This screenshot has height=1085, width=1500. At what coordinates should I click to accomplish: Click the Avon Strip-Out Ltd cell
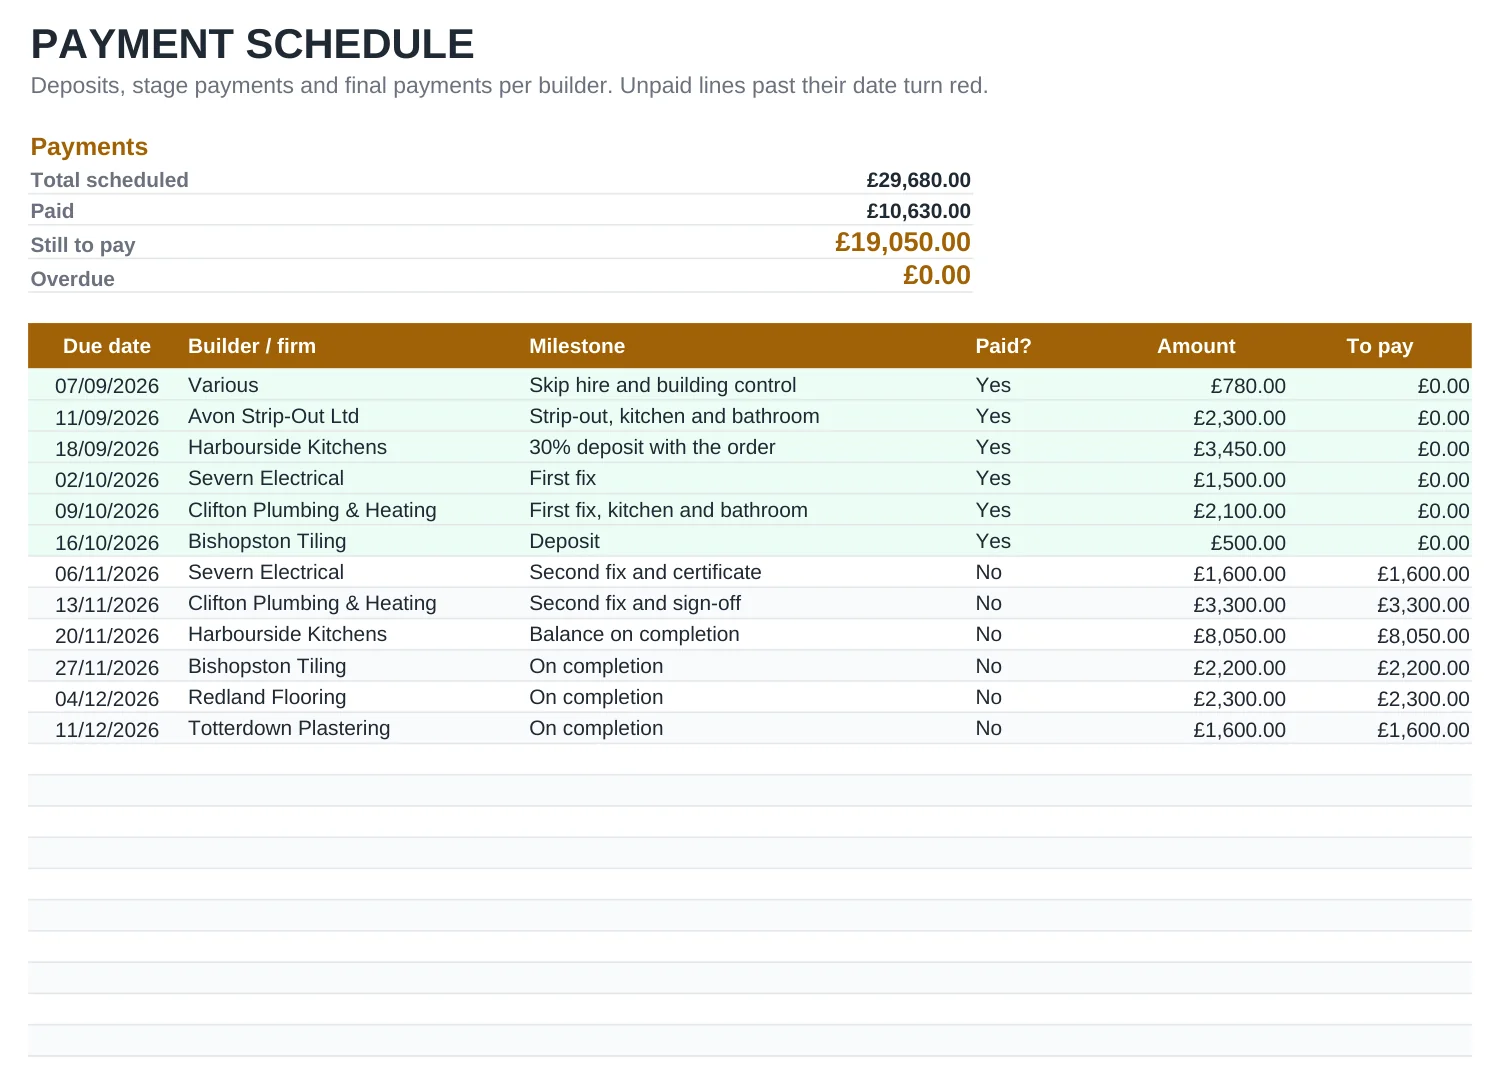pyautogui.click(x=273, y=416)
